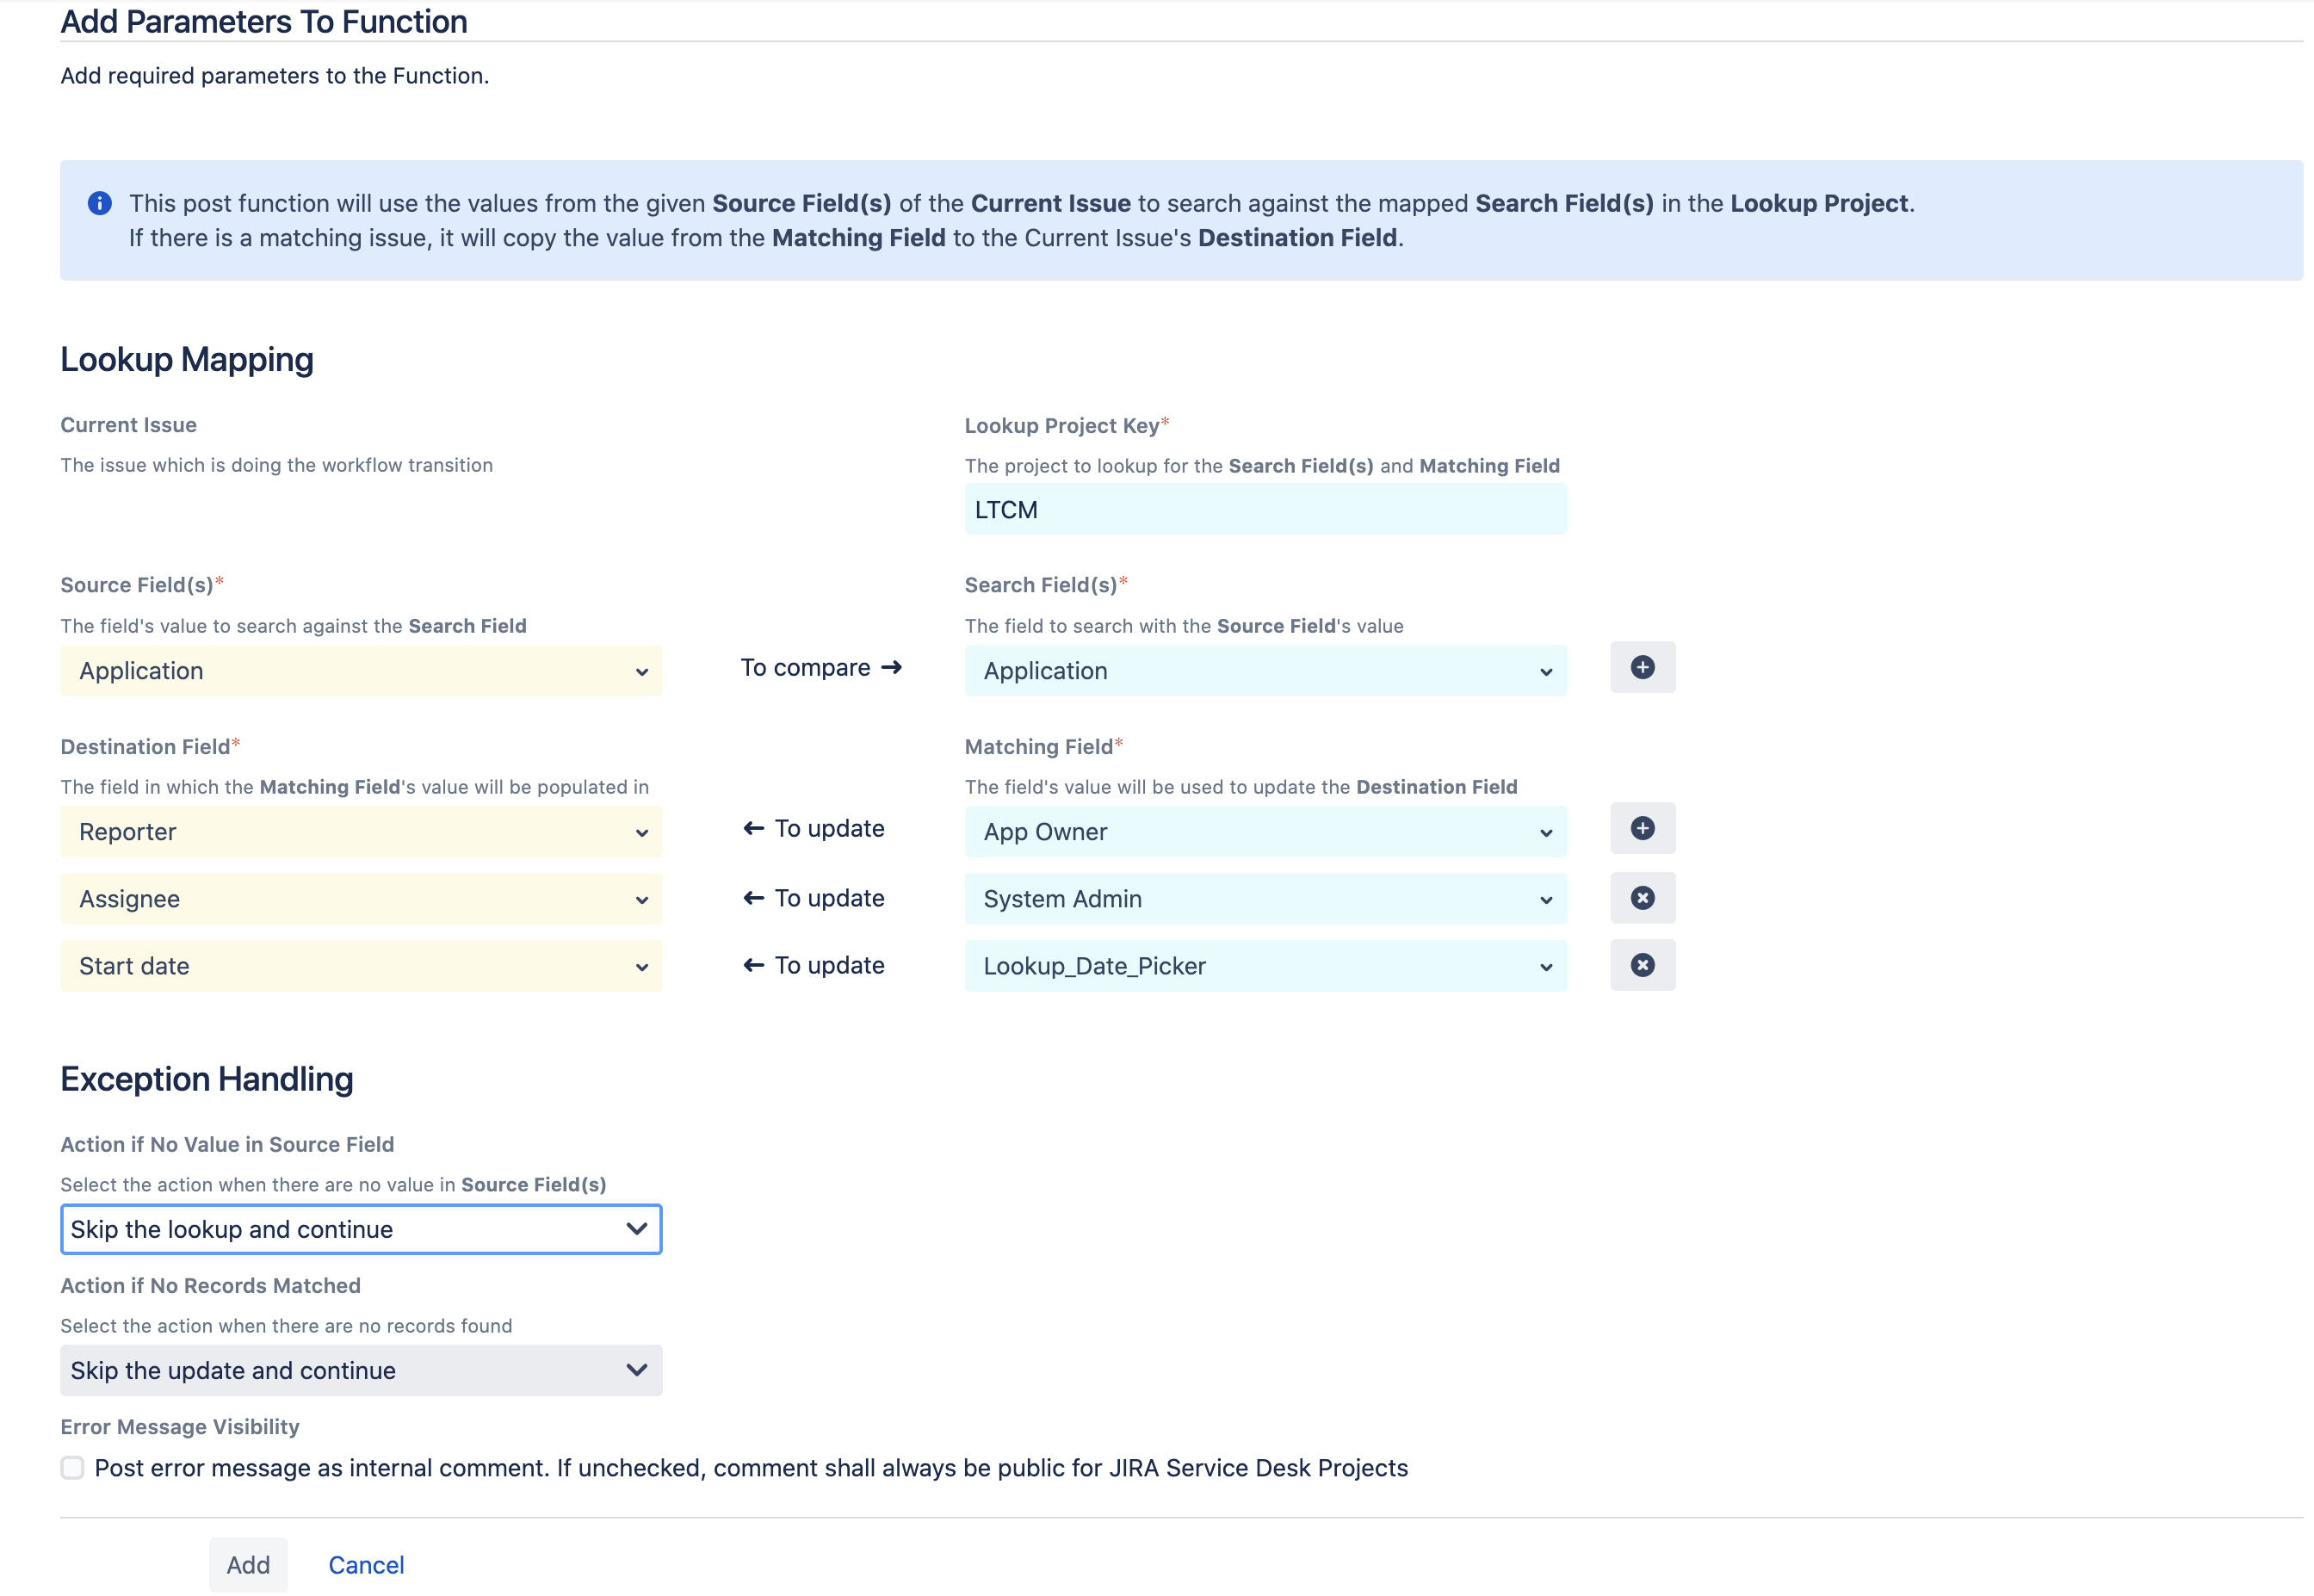The height and width of the screenshot is (1596, 2314).
Task: Remove the Lookup_Date_Picker mapping row
Action: (x=1642, y=965)
